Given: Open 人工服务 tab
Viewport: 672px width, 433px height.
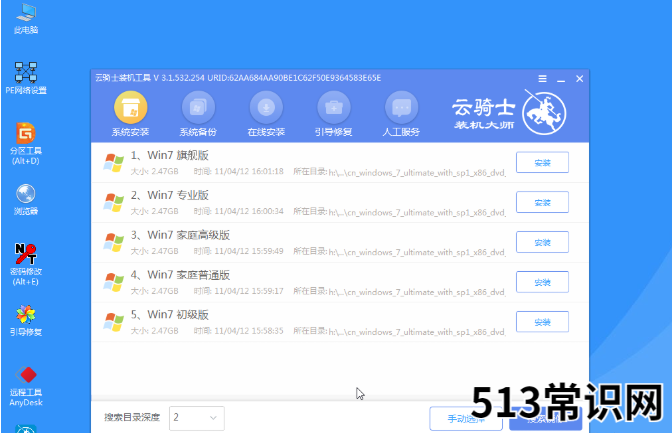Looking at the screenshot, I should [x=401, y=114].
